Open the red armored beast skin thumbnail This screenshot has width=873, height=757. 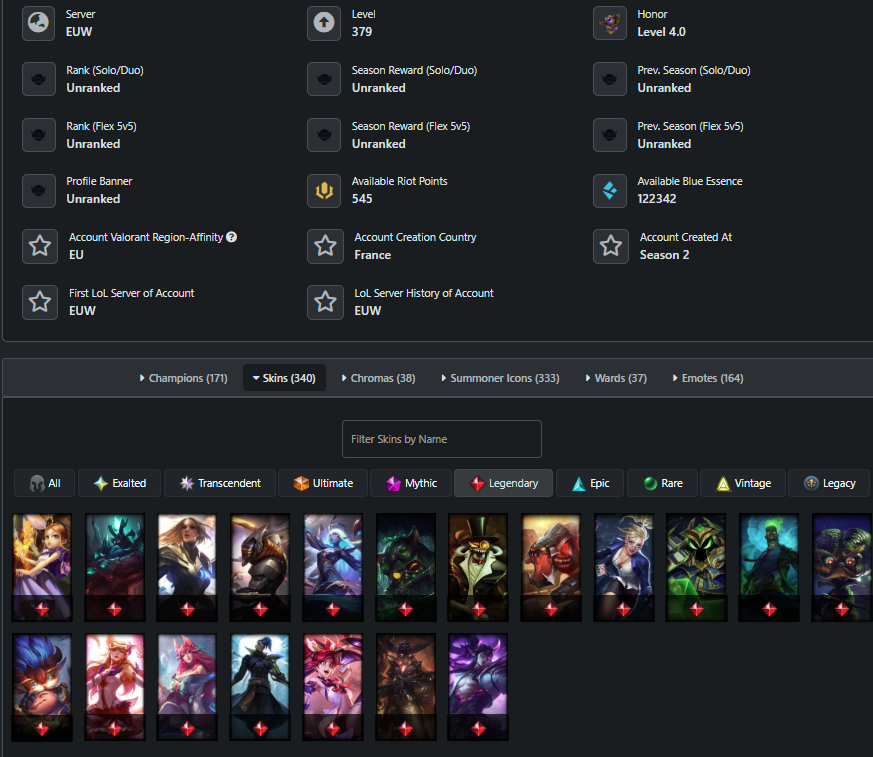[x=551, y=567]
